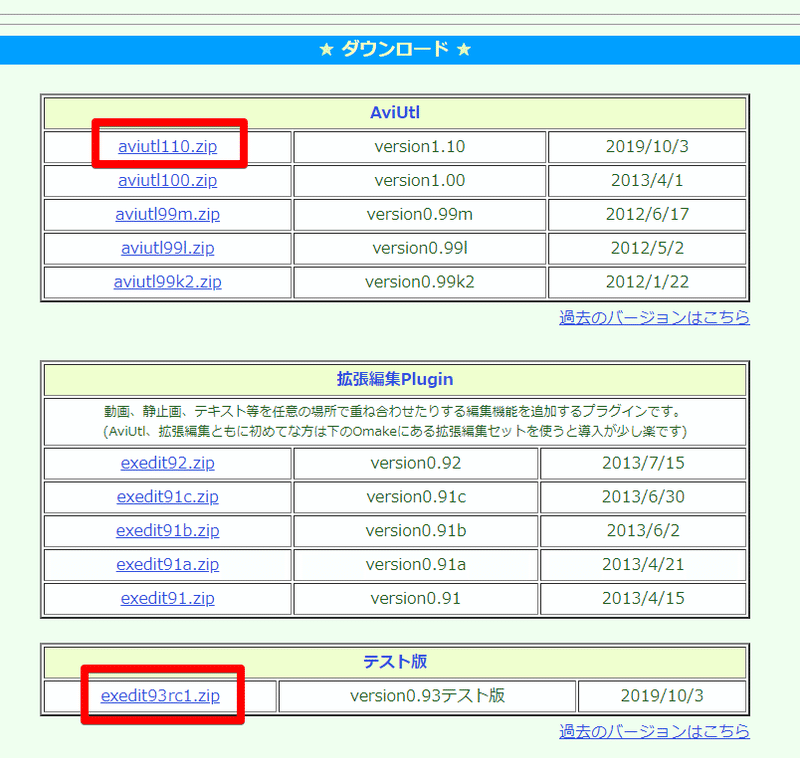Click the 2013/7/15 date cell

[643, 463]
